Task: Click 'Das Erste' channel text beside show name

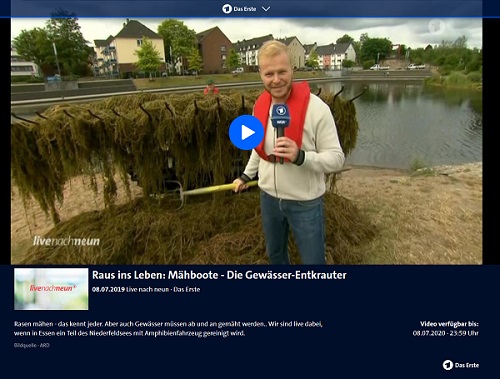Action: coord(187,289)
